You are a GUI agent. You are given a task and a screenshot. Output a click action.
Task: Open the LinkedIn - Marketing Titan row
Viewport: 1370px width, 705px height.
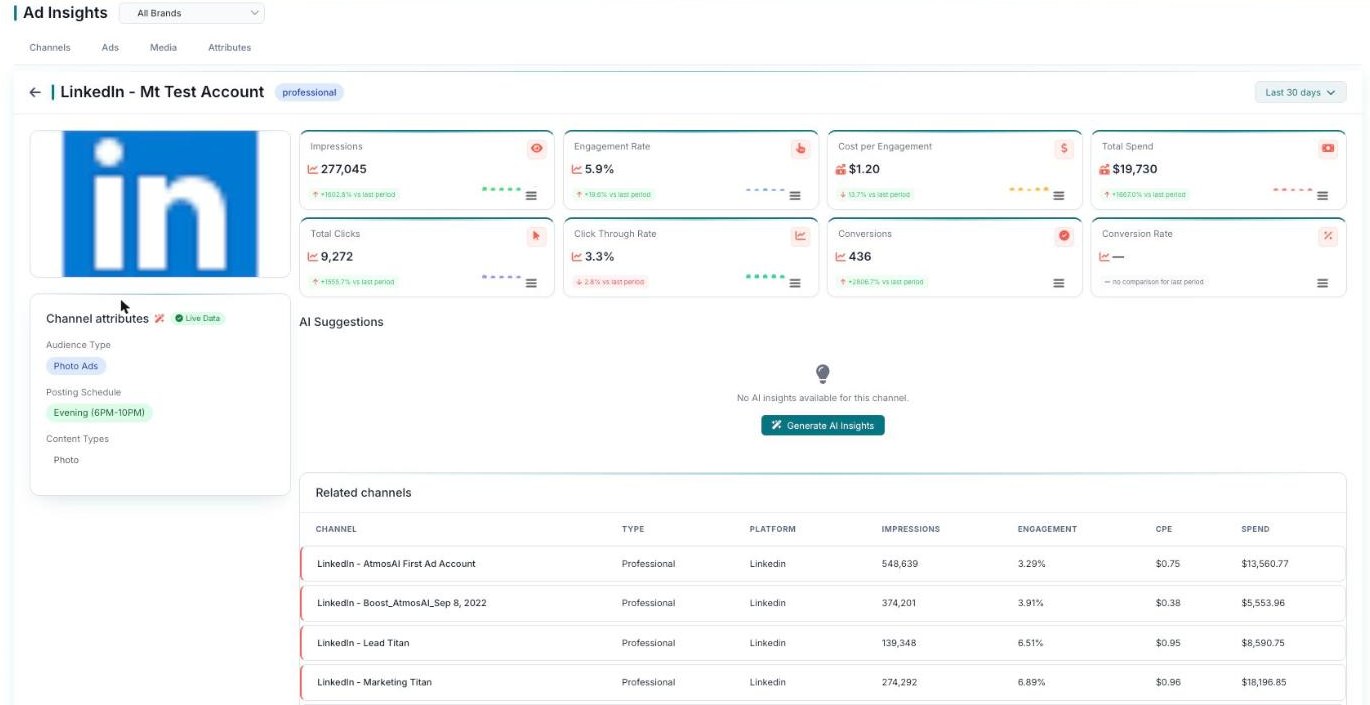[x=823, y=682]
